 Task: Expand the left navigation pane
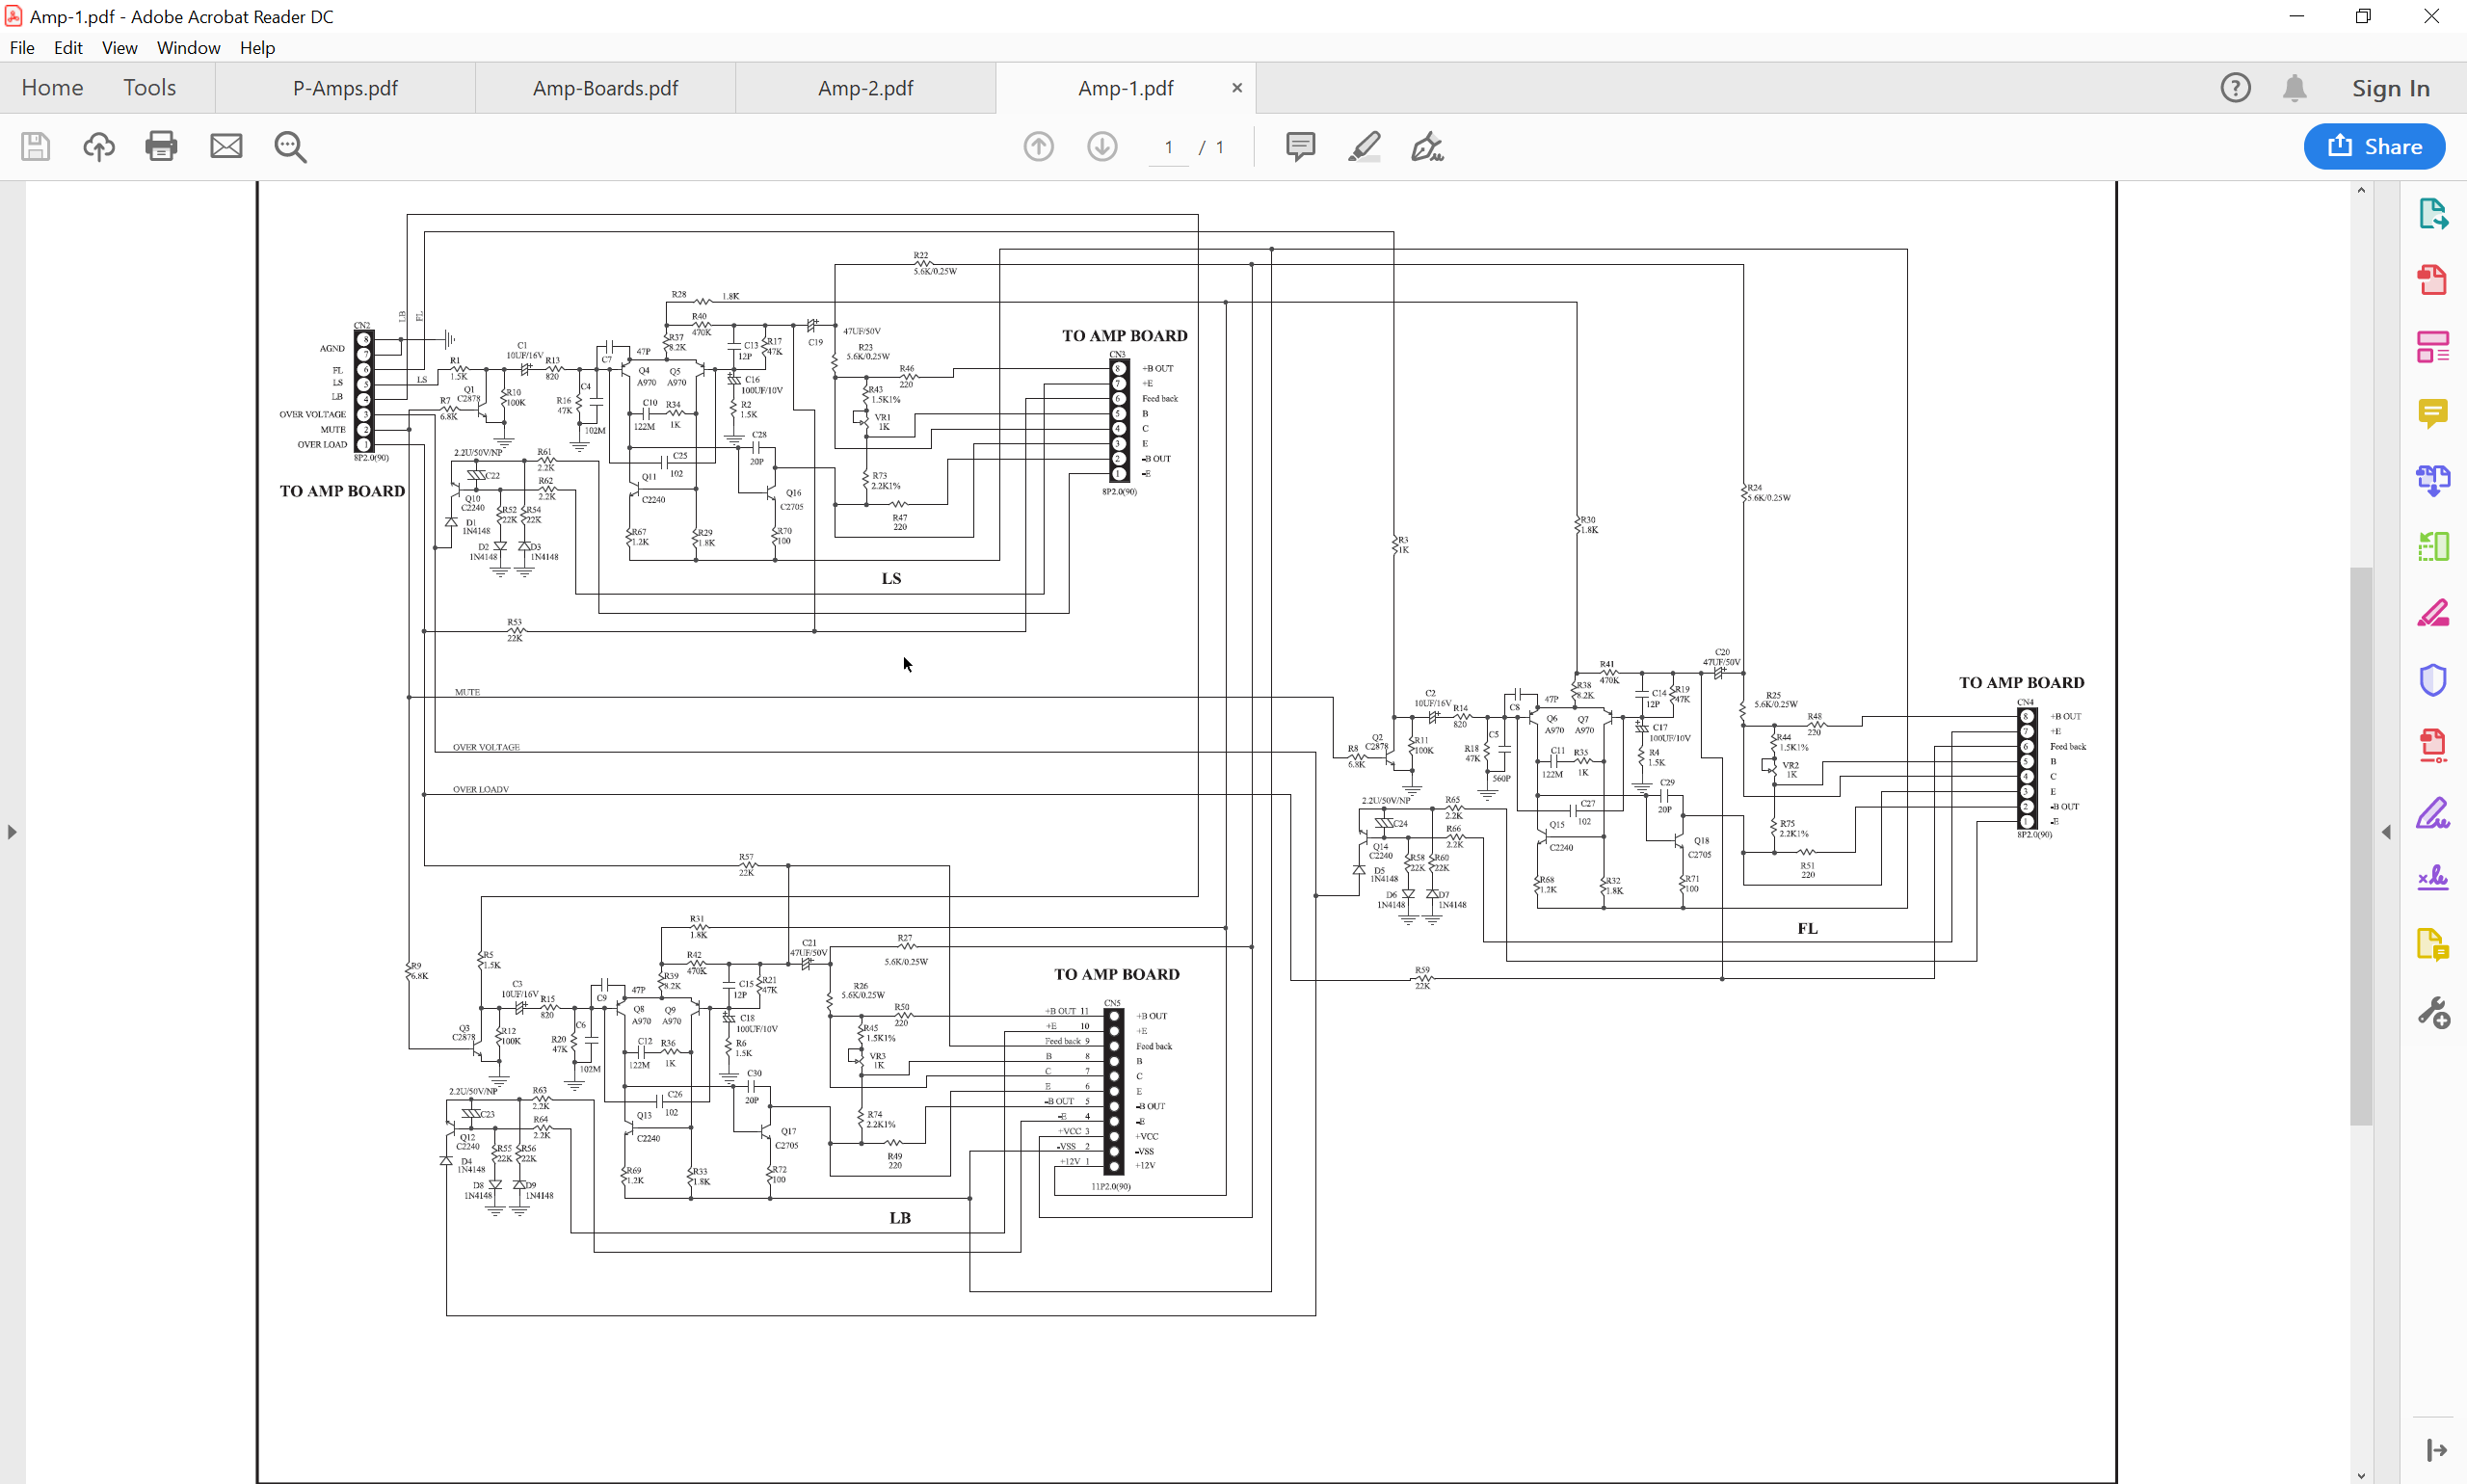point(11,832)
